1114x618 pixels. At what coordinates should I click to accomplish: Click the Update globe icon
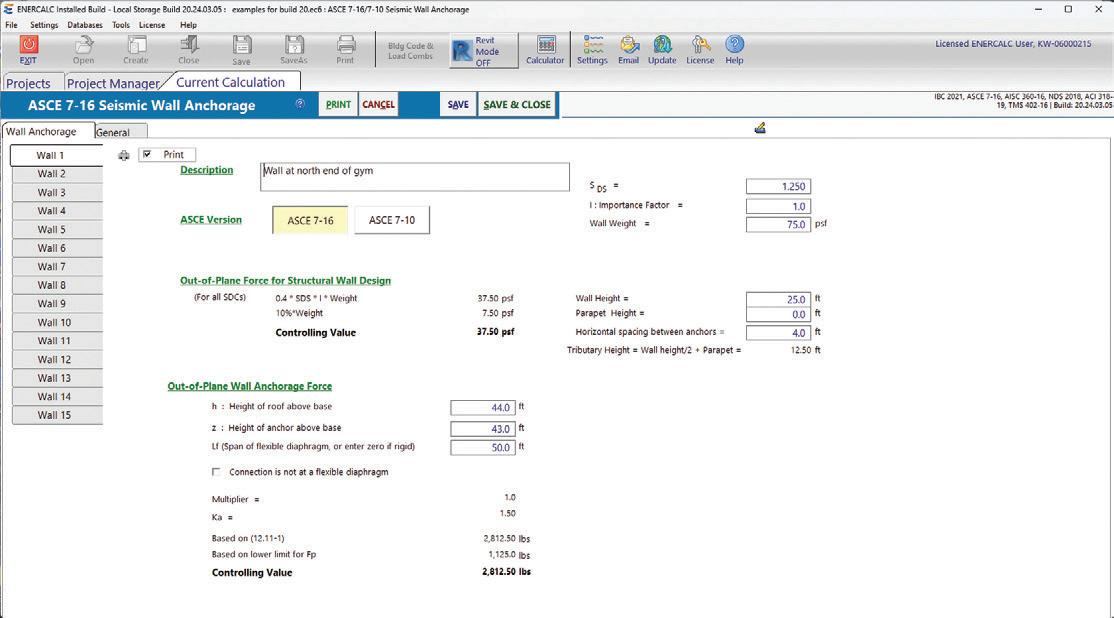pos(662,50)
